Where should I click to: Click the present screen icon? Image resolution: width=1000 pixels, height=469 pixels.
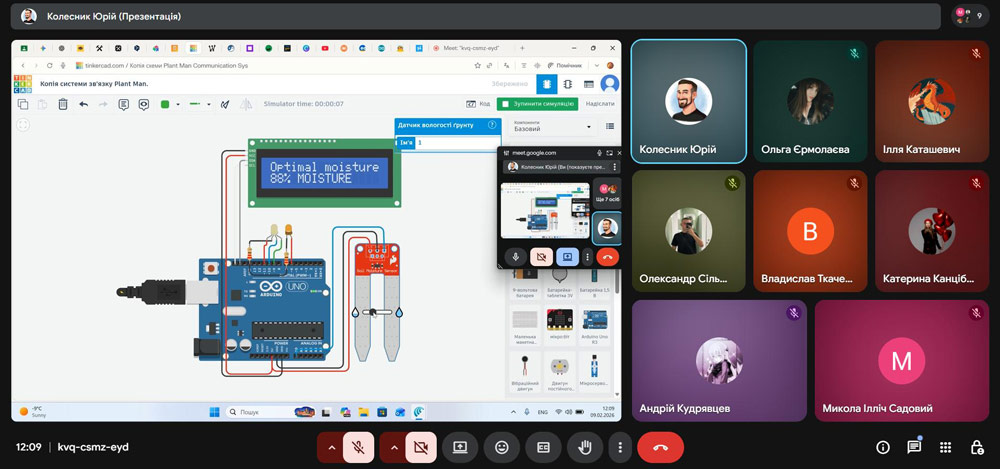point(460,447)
